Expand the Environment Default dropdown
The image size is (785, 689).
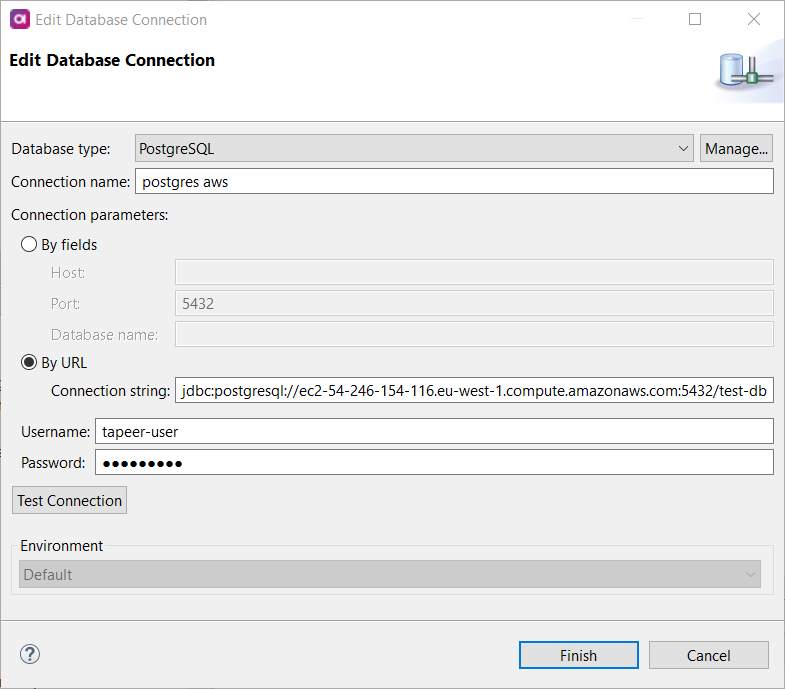point(390,575)
